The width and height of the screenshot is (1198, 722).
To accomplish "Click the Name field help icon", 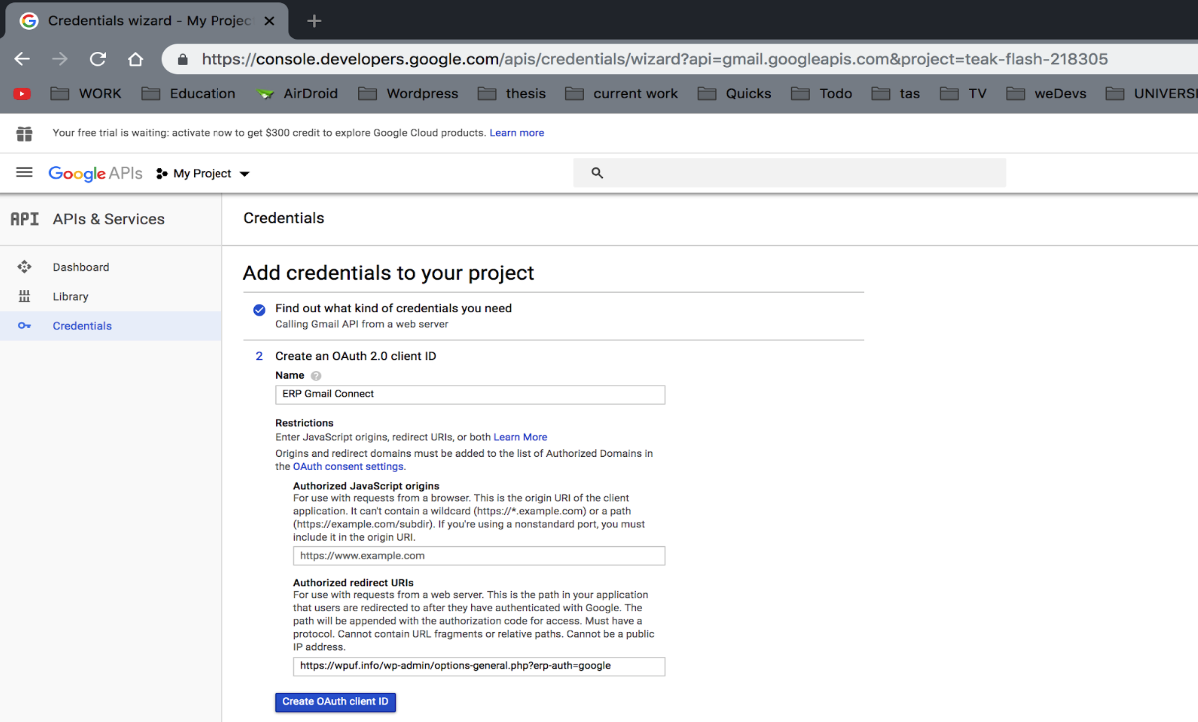I will [316, 376].
